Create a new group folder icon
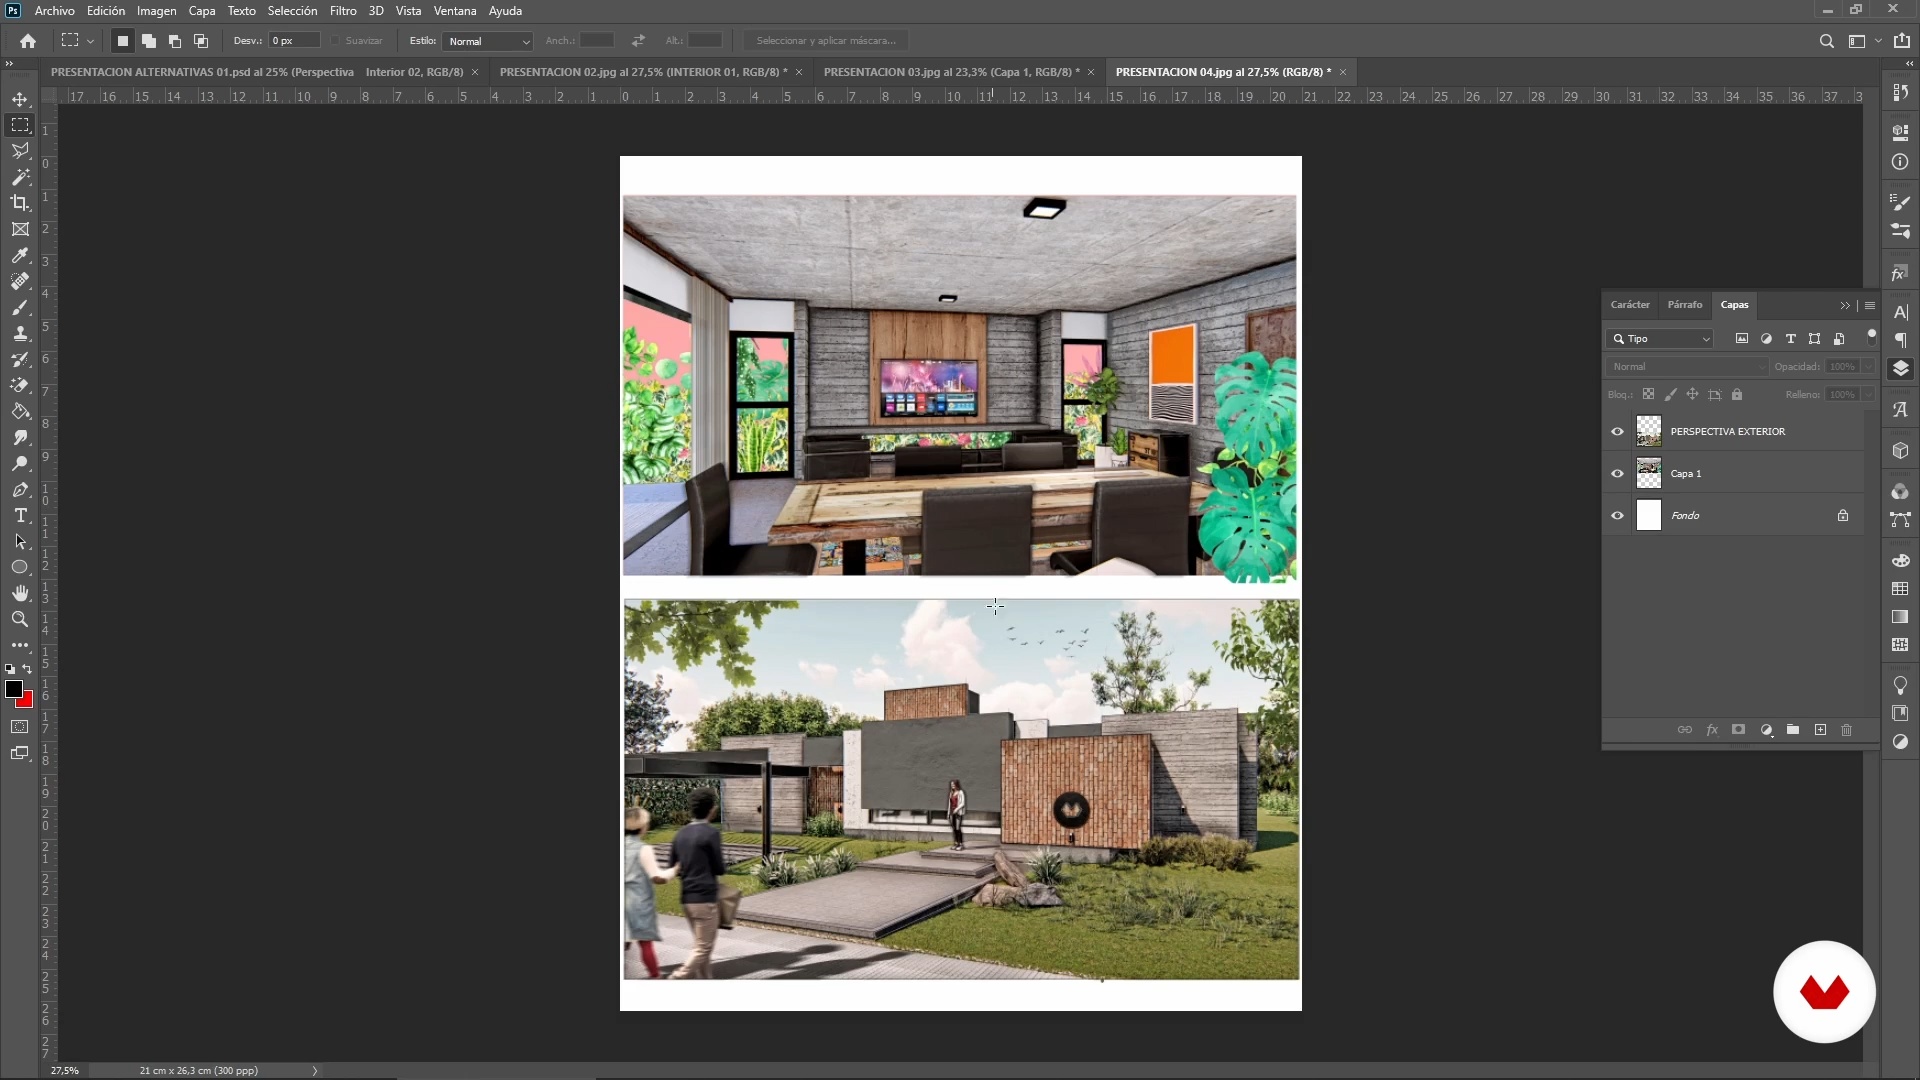The height and width of the screenshot is (1080, 1920). click(1793, 730)
